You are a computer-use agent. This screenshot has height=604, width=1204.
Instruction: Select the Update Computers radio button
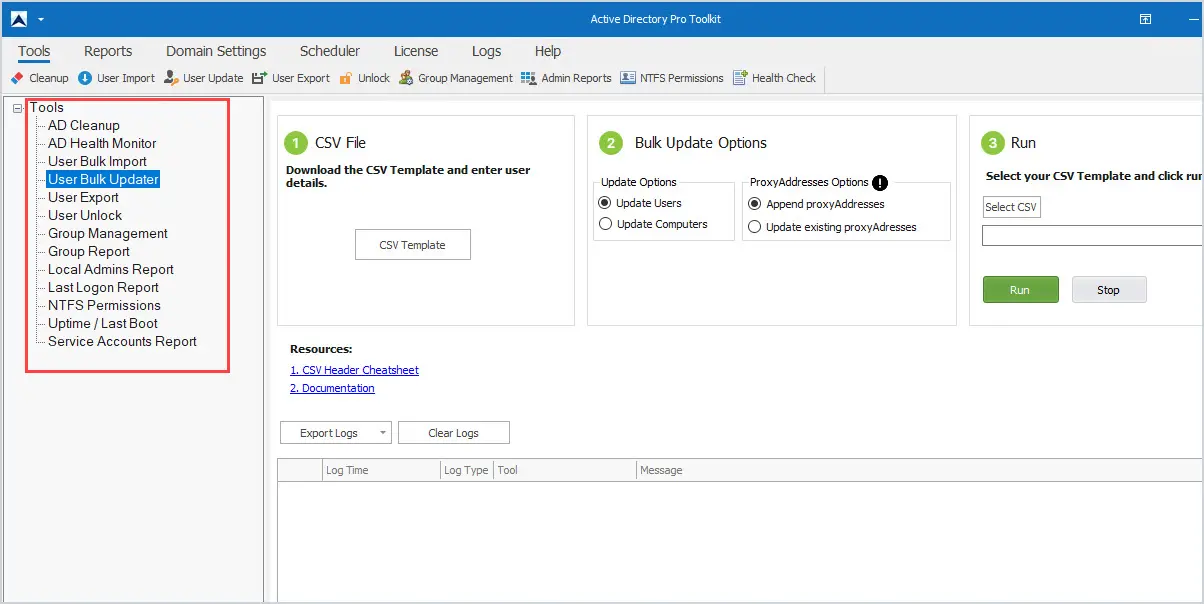tap(605, 224)
